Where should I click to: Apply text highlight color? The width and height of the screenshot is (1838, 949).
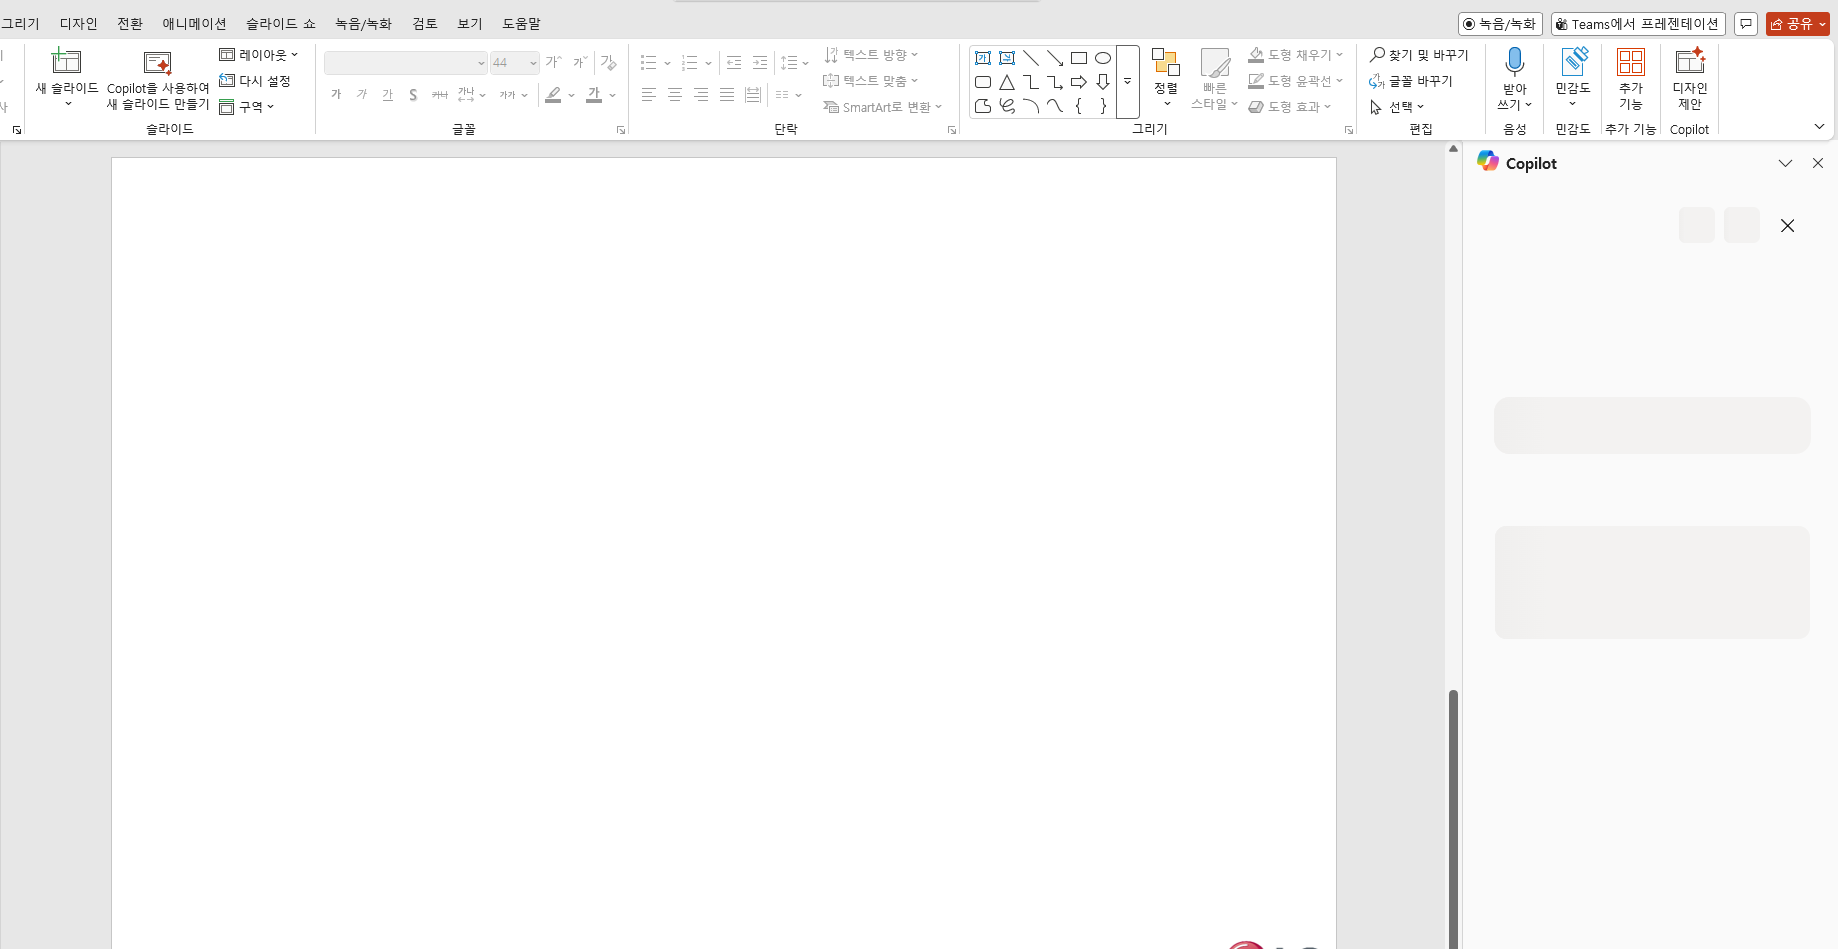[553, 95]
